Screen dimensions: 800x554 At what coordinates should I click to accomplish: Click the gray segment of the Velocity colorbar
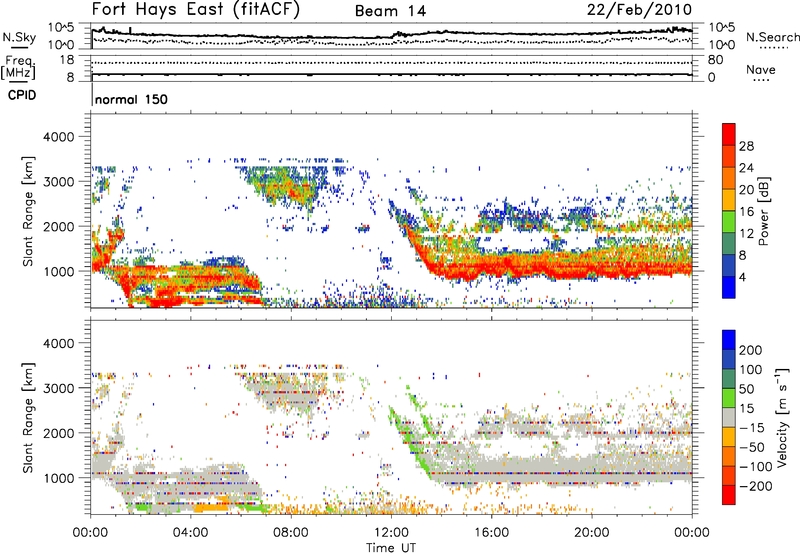[729, 418]
